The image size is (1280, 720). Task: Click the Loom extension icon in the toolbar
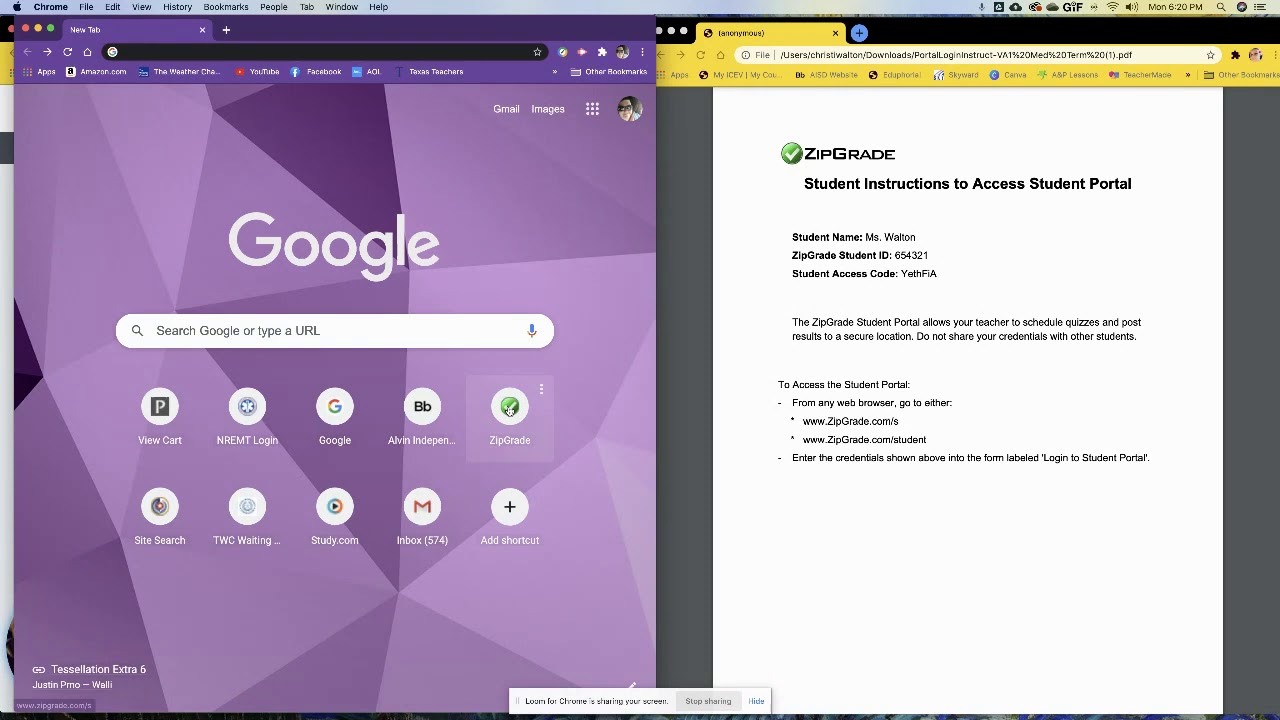point(582,52)
